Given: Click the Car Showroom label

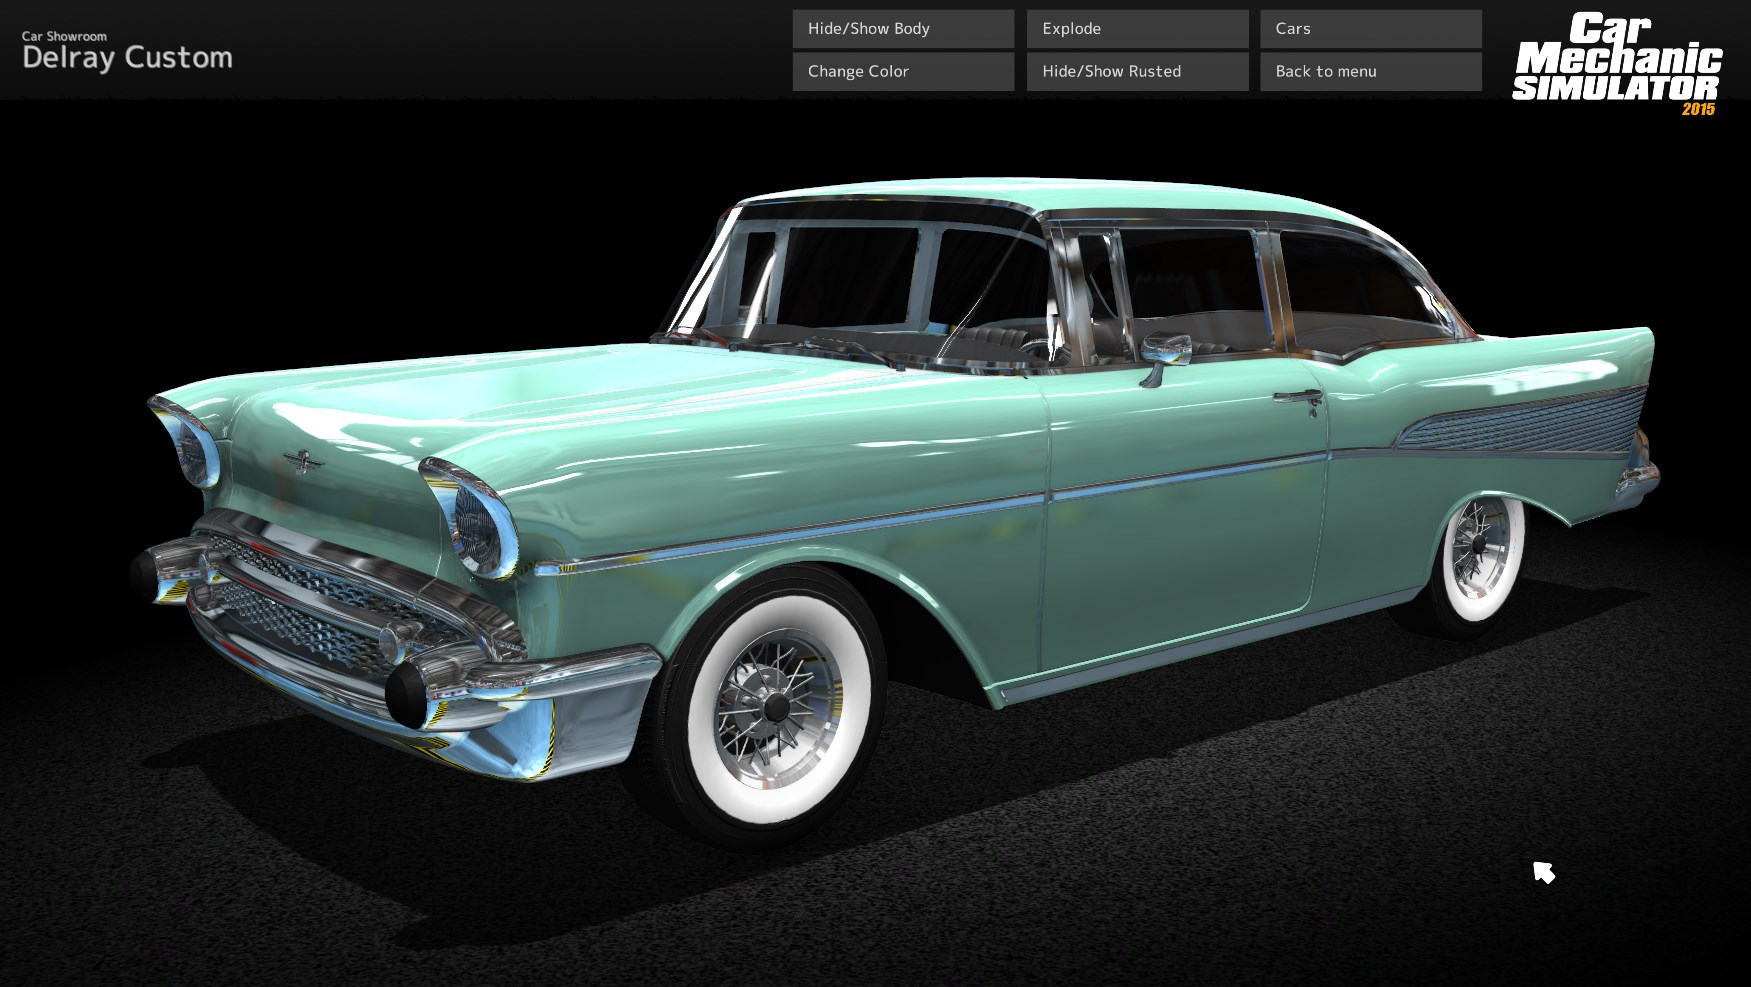Looking at the screenshot, I should coord(64,36).
